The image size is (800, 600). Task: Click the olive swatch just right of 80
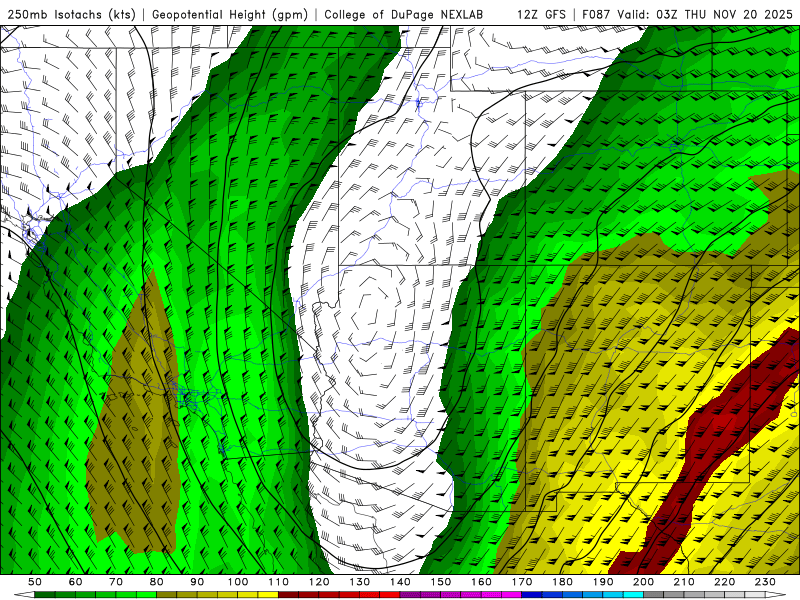tap(166, 595)
